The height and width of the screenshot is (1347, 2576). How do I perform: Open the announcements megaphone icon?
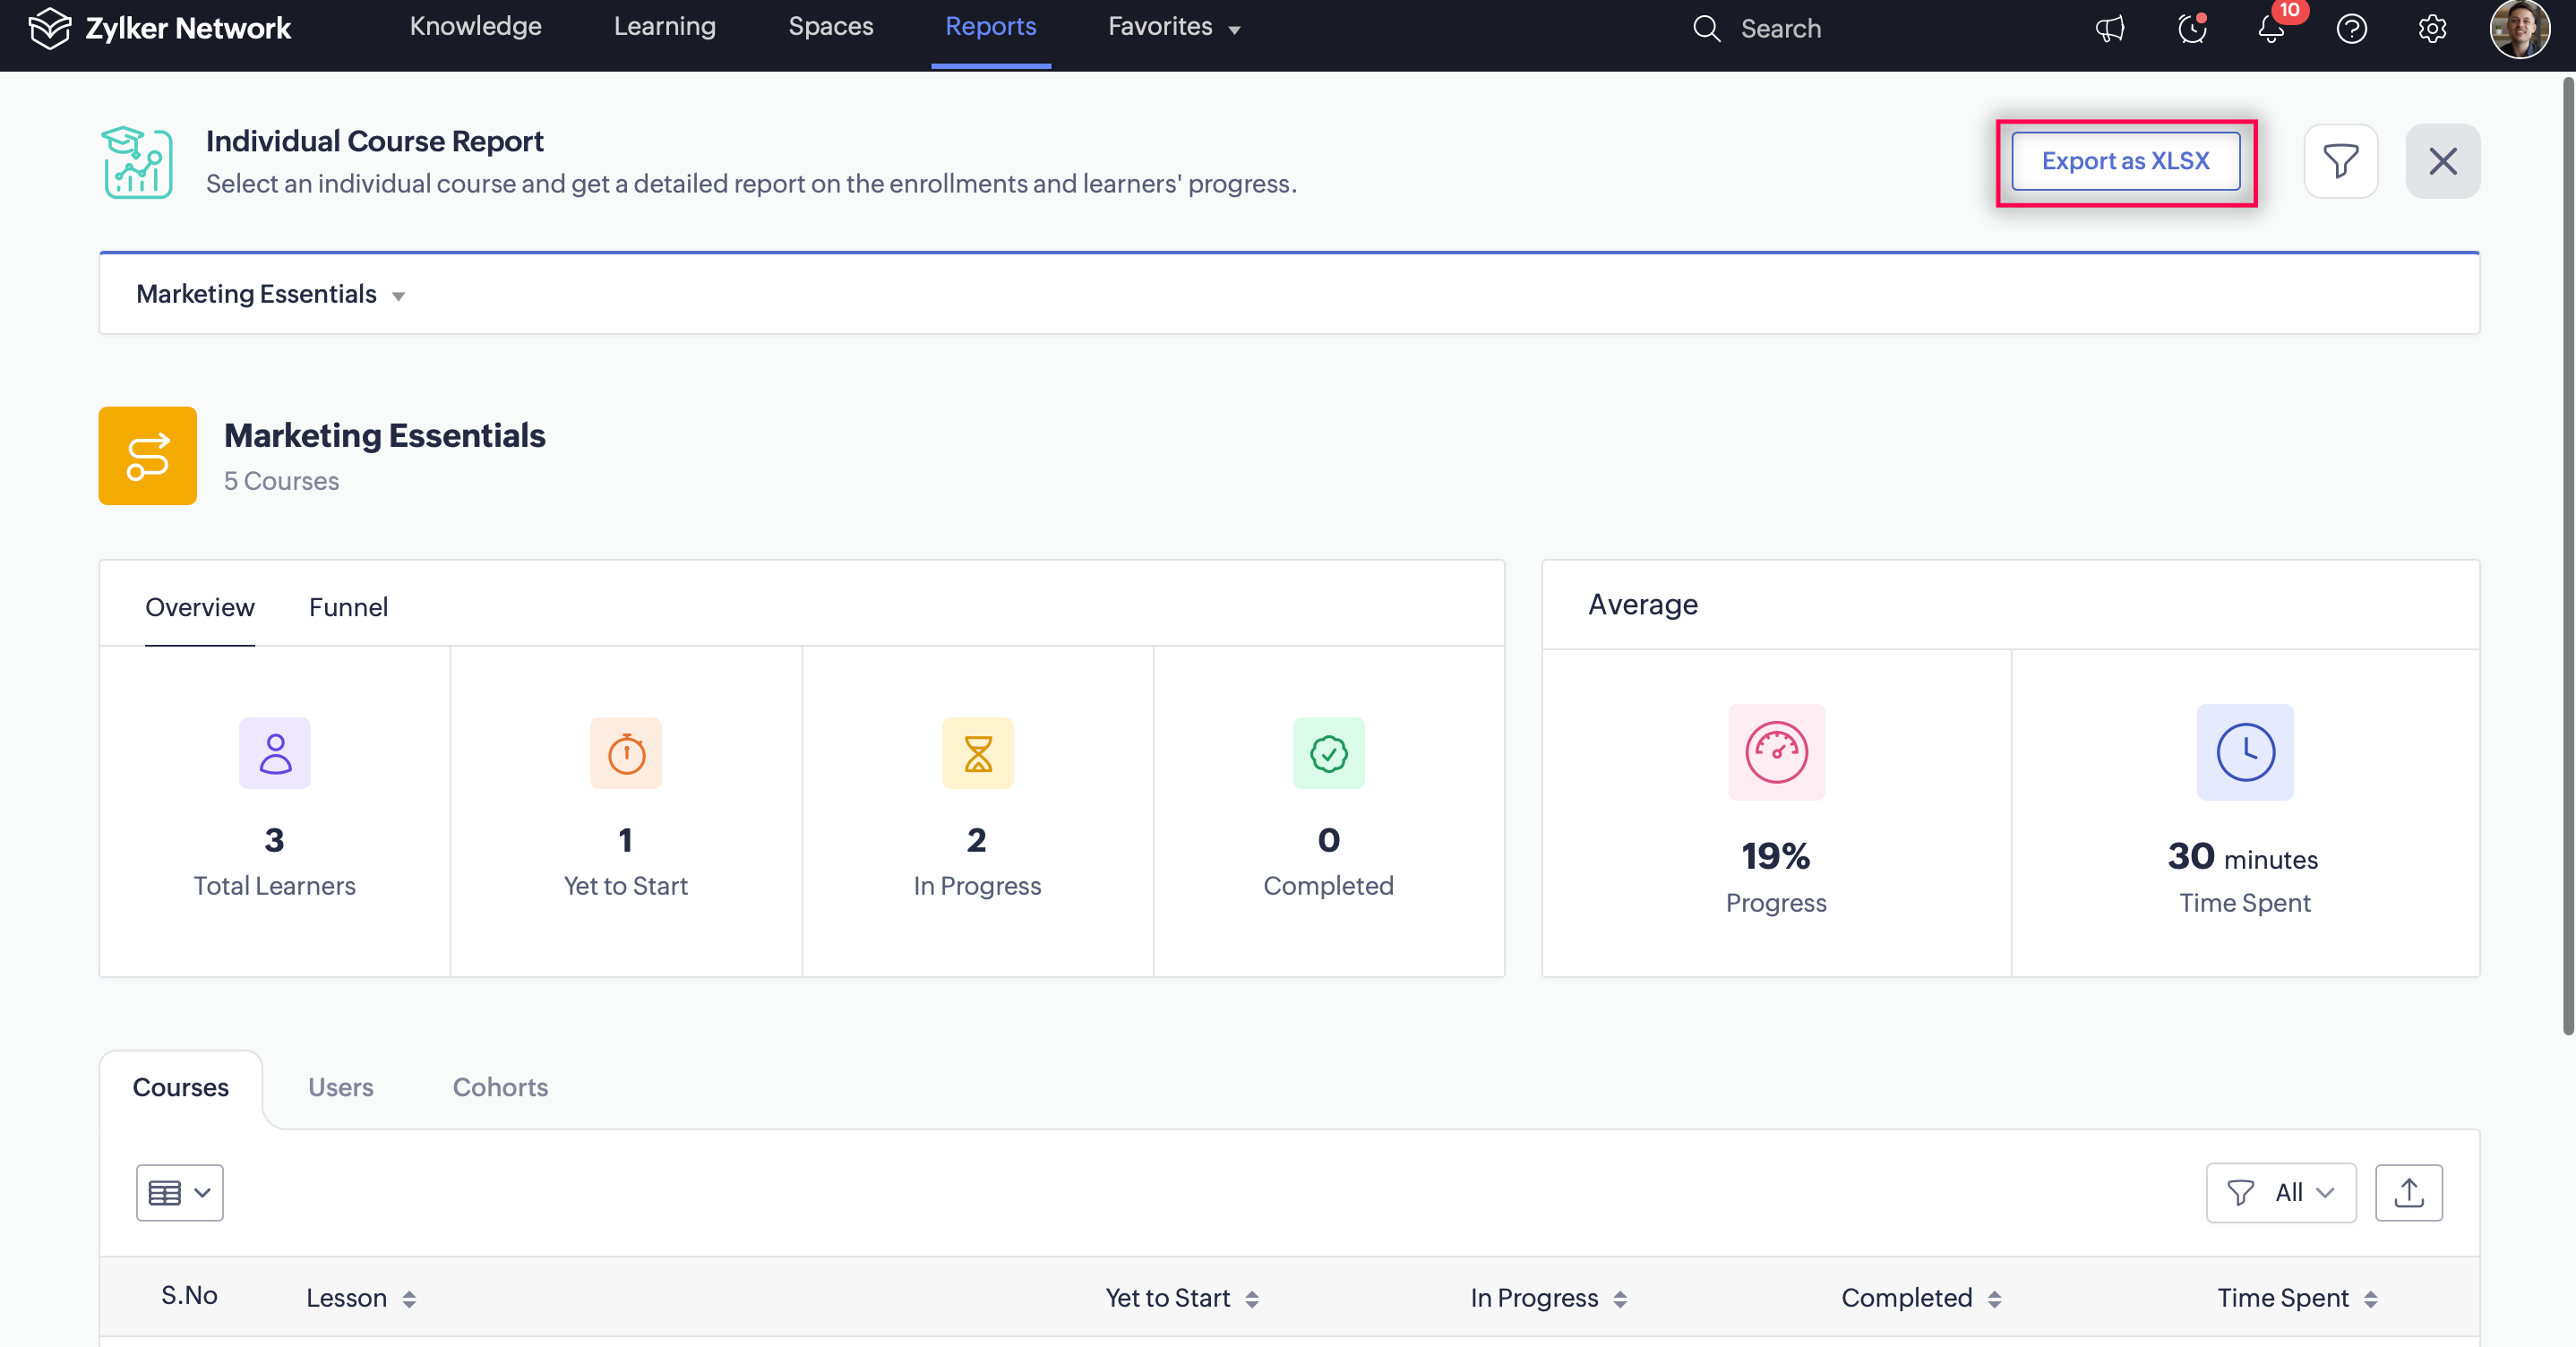click(x=2110, y=29)
